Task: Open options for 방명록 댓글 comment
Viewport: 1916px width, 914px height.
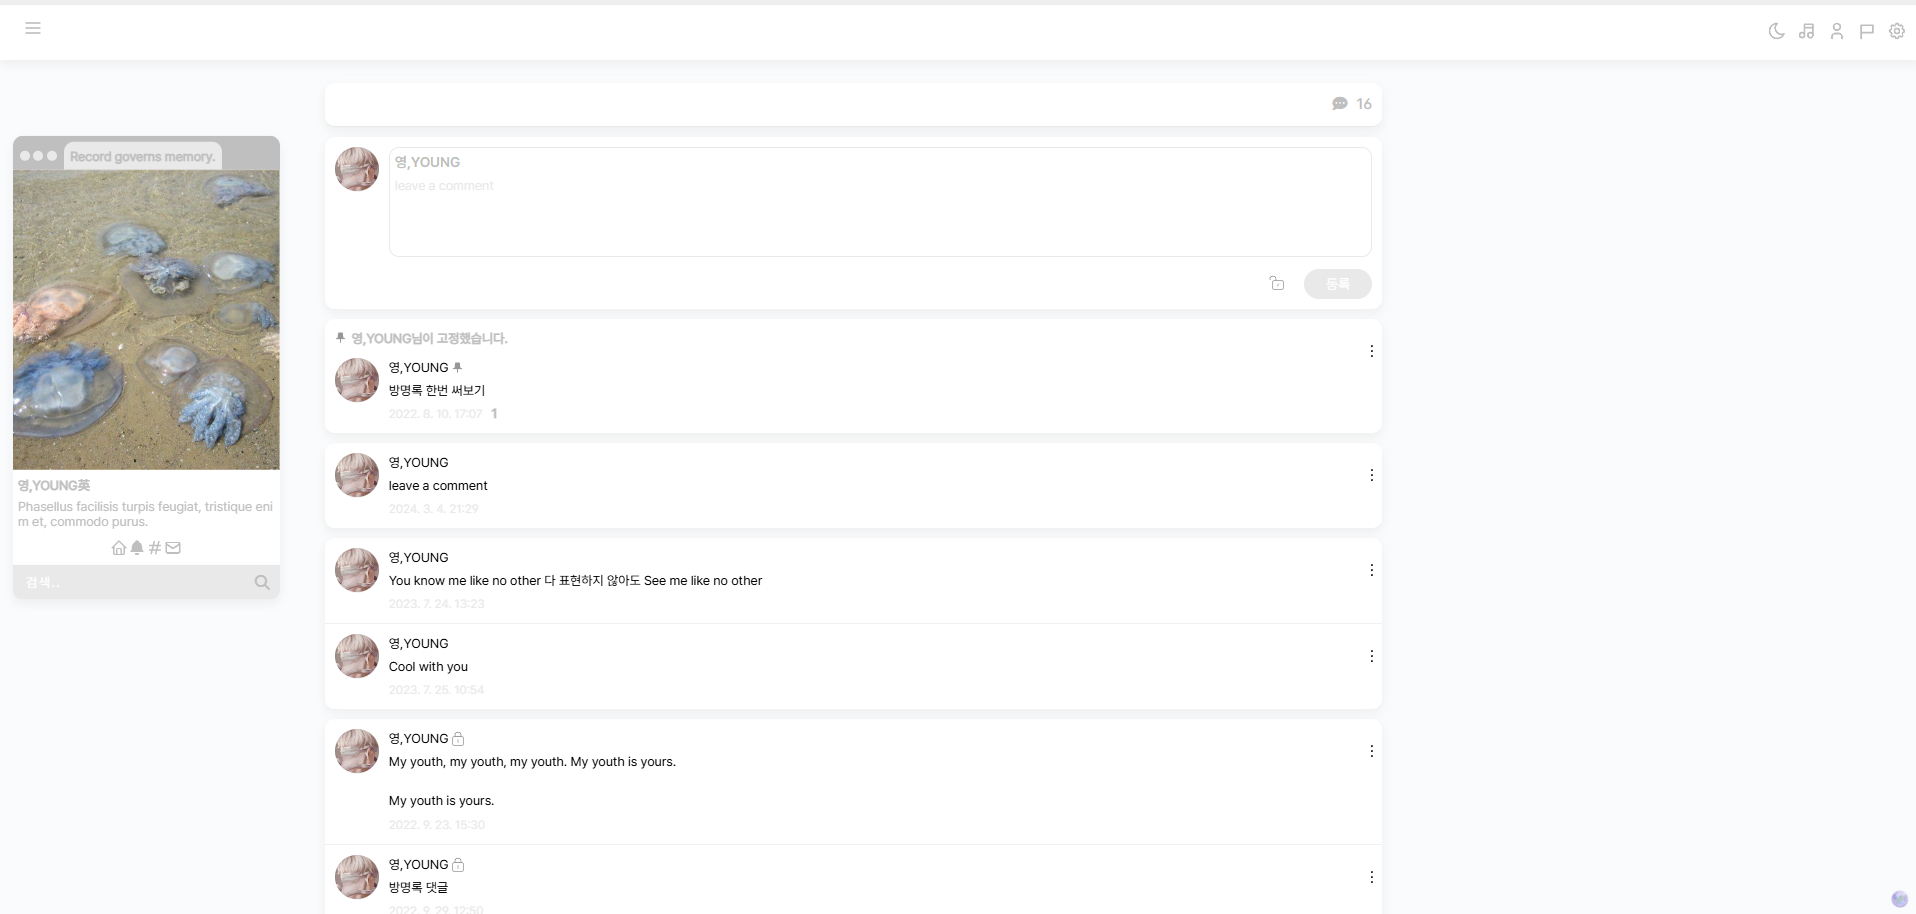Action: tap(1371, 877)
